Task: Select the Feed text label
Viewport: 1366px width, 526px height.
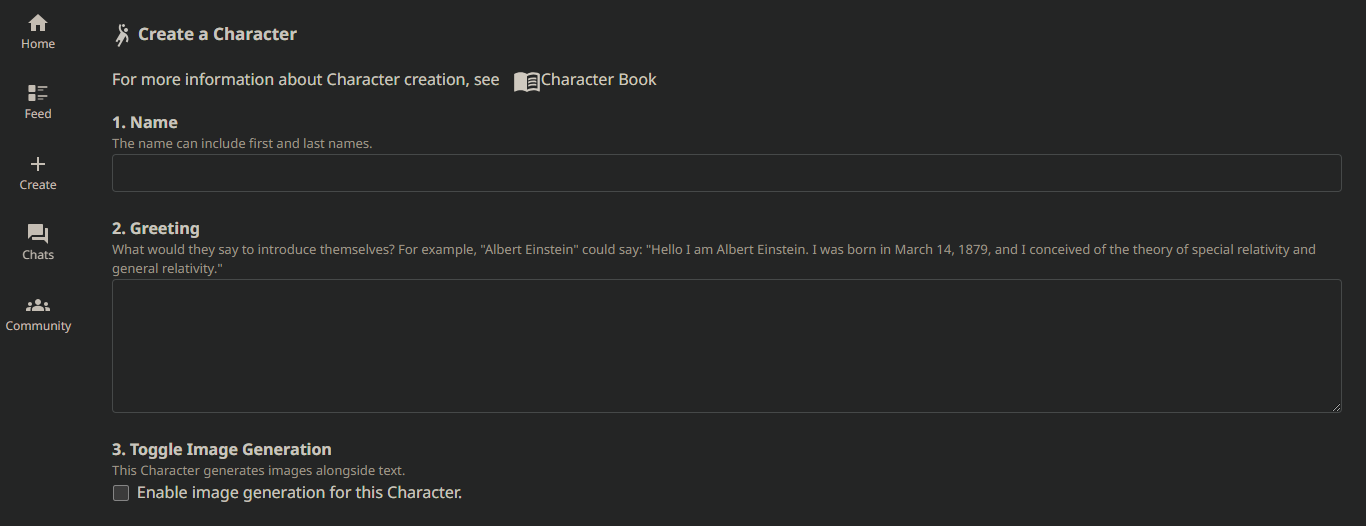Action: (x=38, y=114)
